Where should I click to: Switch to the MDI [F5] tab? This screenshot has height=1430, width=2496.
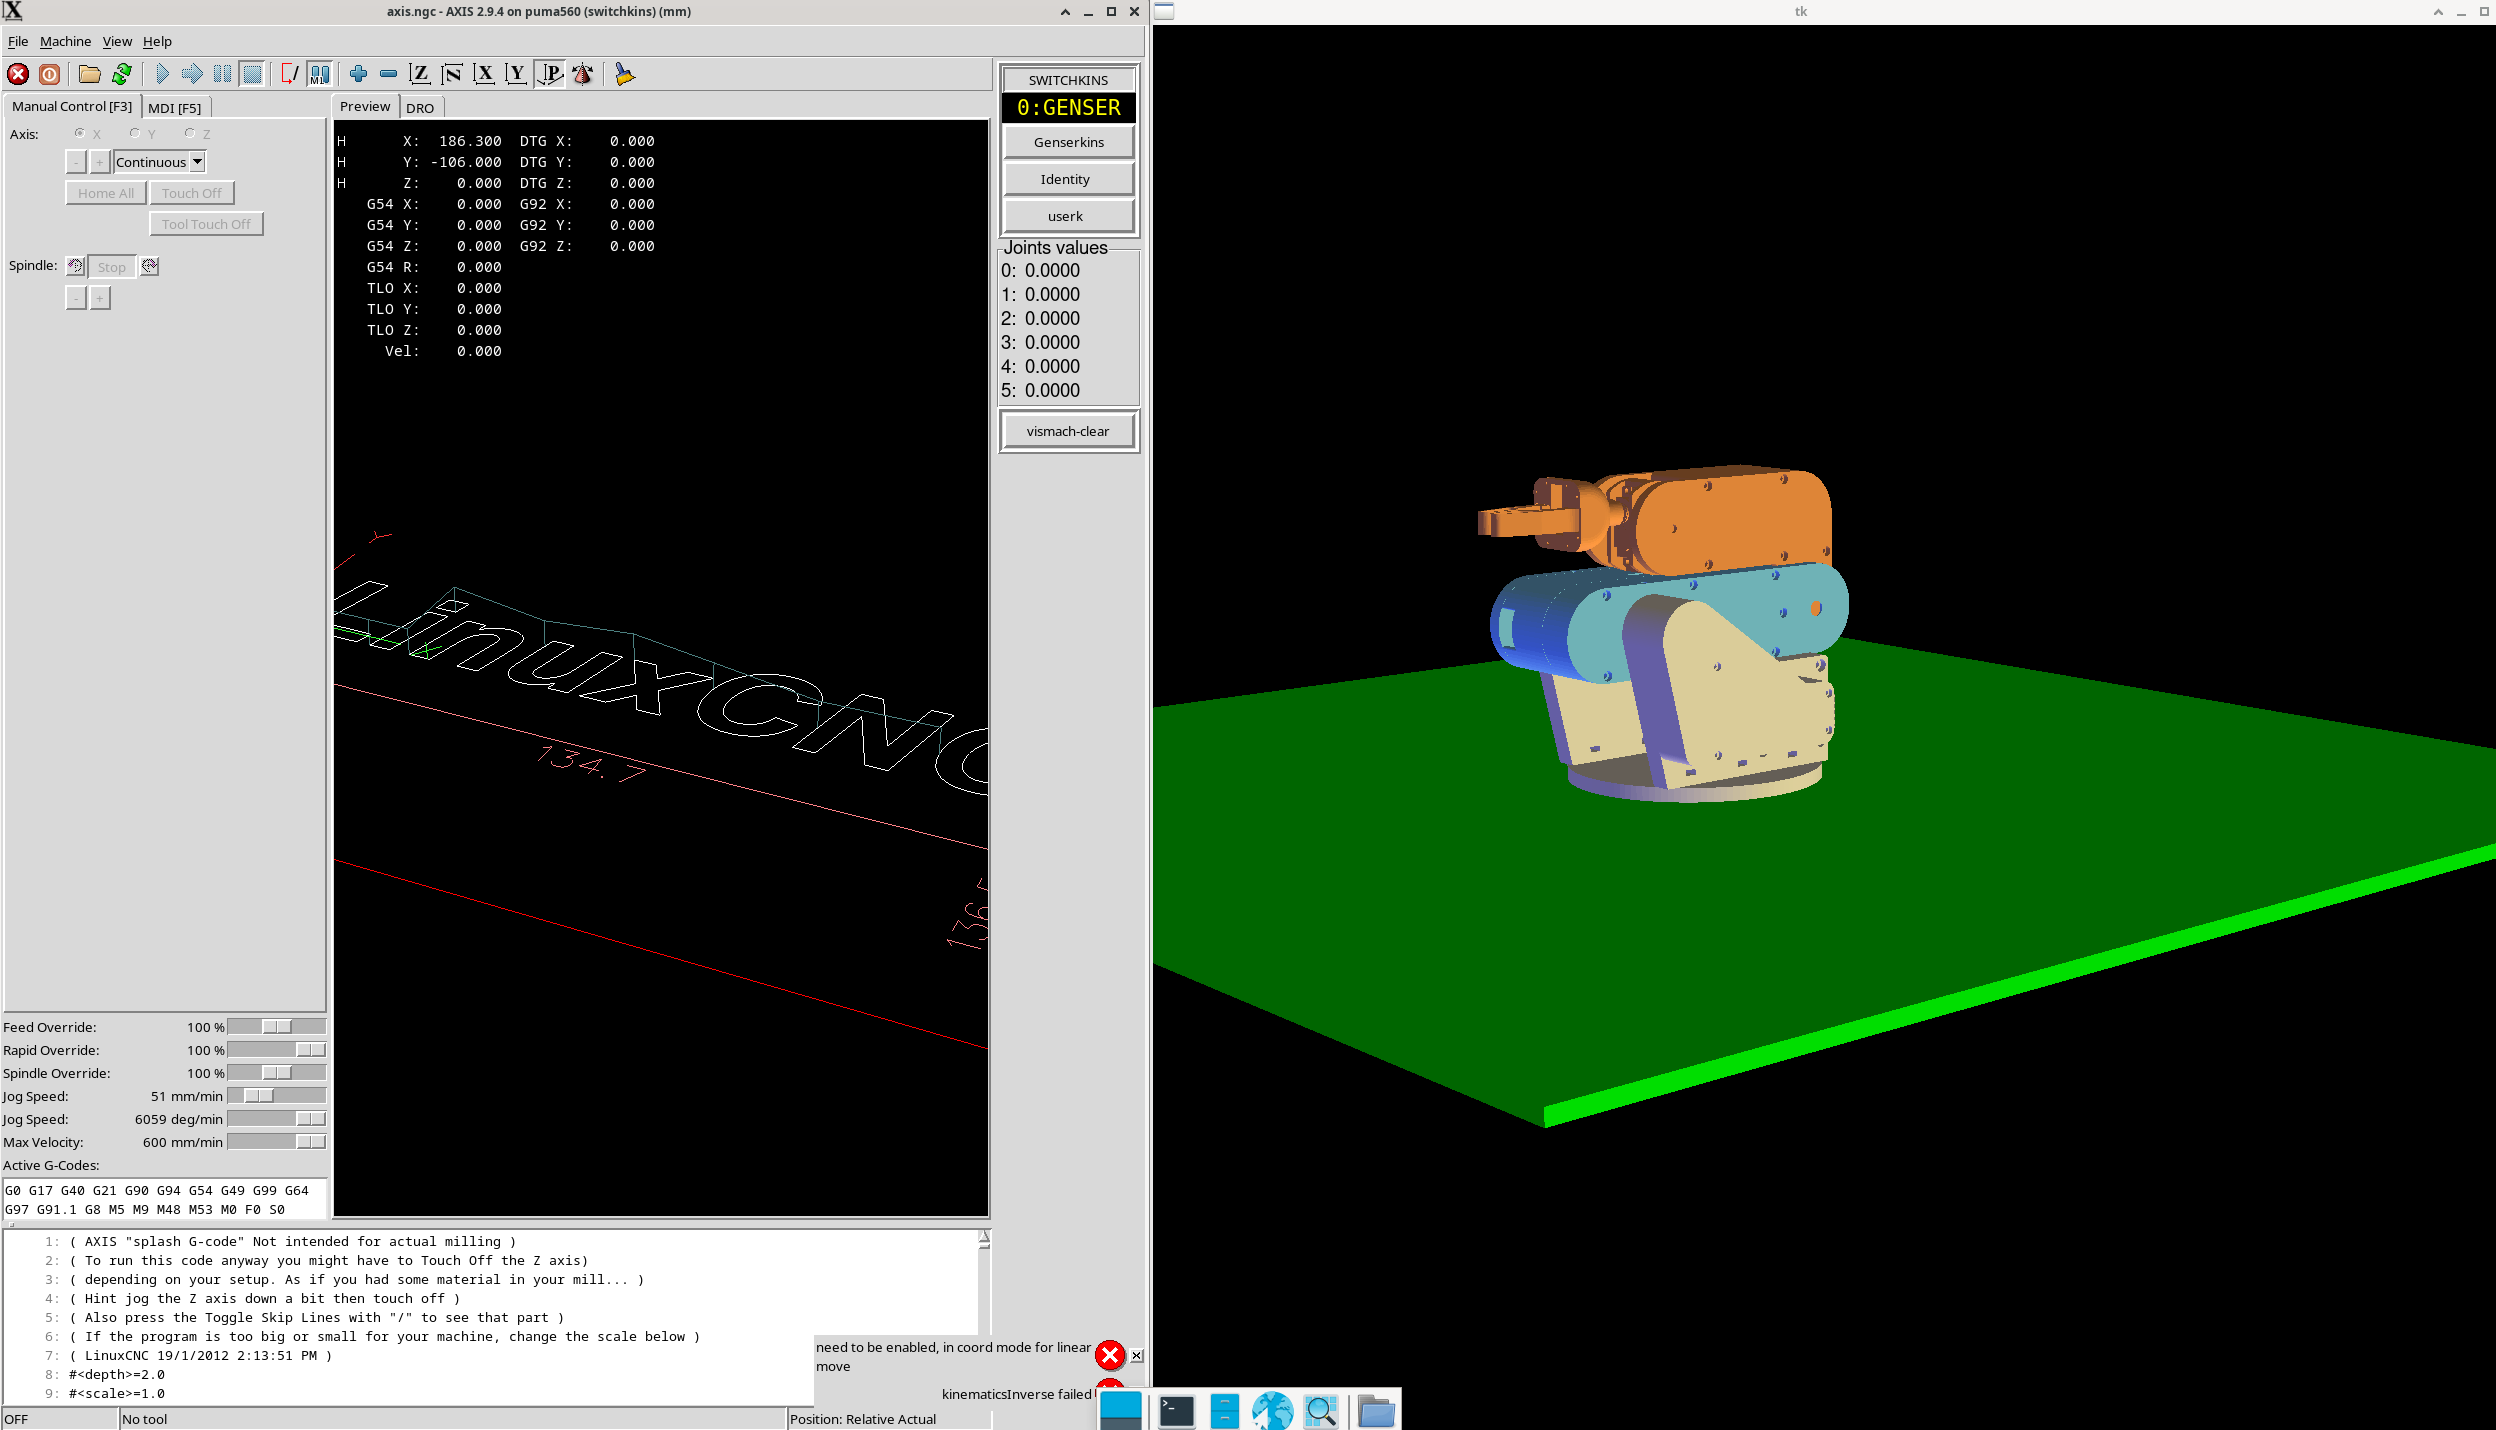(175, 108)
